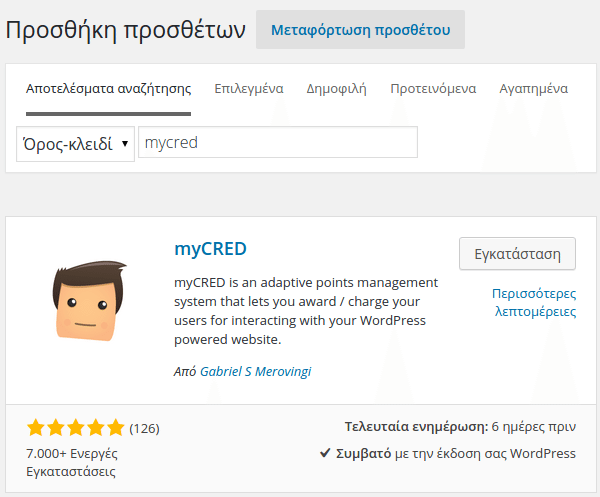Open the myCRED plugin title link

(x=210, y=249)
